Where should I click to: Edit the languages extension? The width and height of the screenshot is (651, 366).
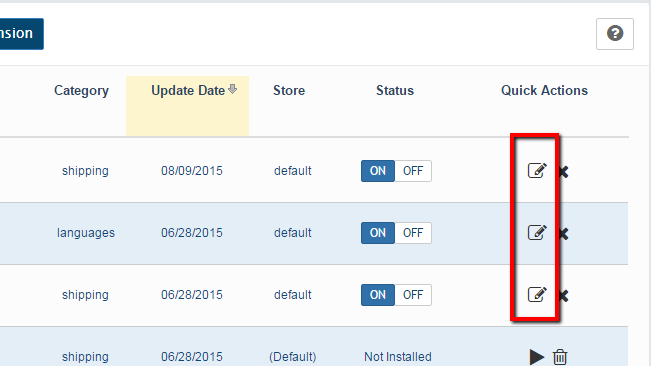click(537, 232)
